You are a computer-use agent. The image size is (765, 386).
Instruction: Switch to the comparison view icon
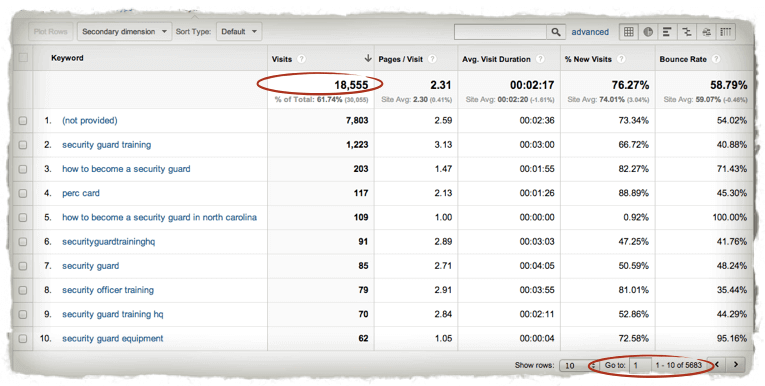[686, 32]
